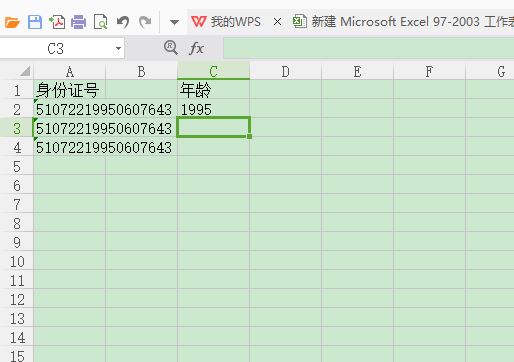Select row 2 header
514x362 pixels.
click(x=17, y=109)
